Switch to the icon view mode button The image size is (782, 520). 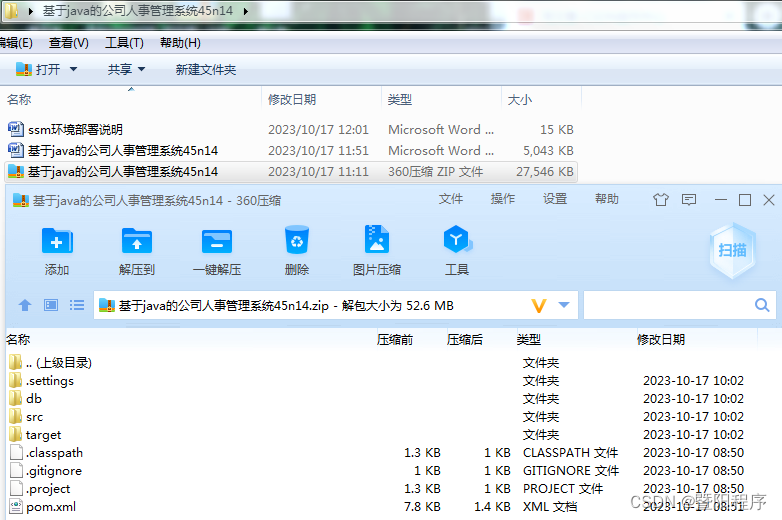(51, 305)
